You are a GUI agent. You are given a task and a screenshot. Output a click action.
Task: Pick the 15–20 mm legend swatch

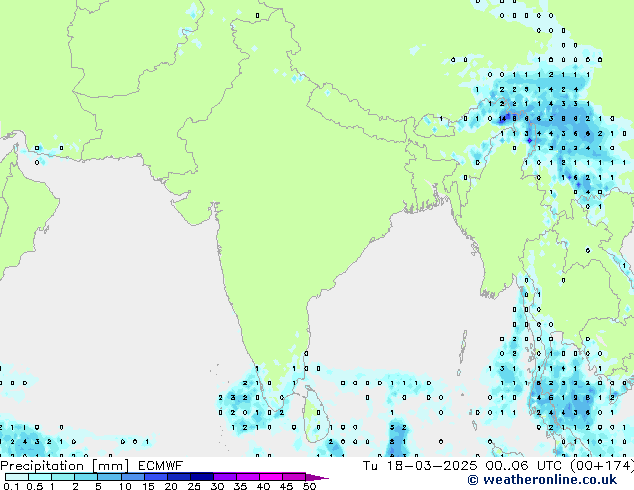[156, 477]
